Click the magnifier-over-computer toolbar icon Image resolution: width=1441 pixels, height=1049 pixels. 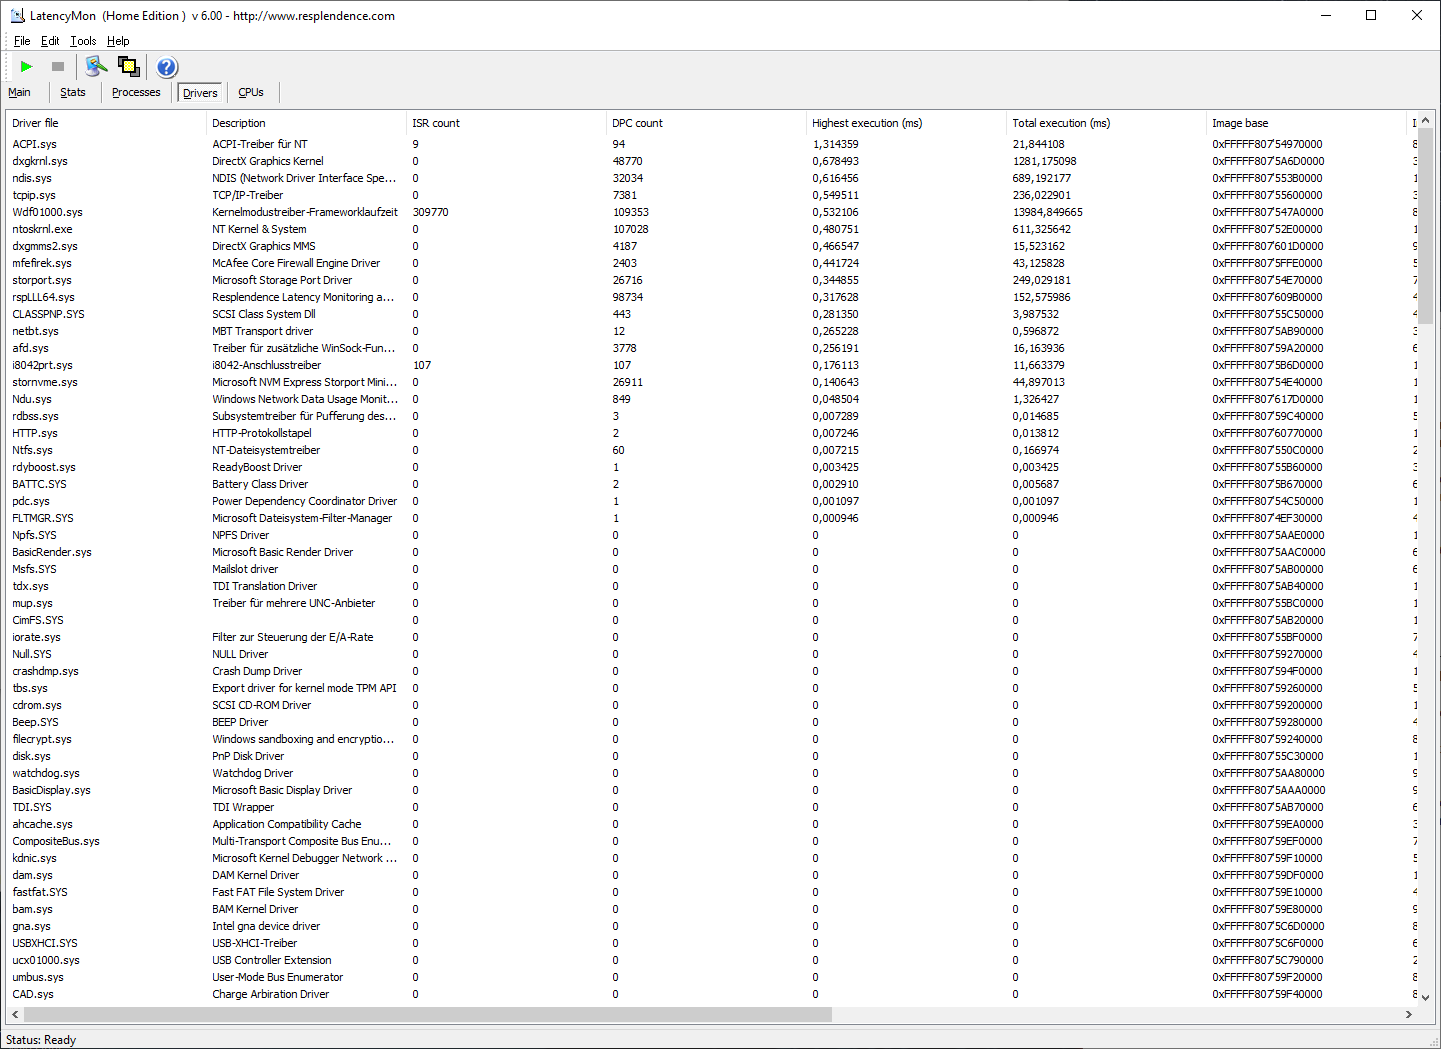pyautogui.click(x=96, y=67)
